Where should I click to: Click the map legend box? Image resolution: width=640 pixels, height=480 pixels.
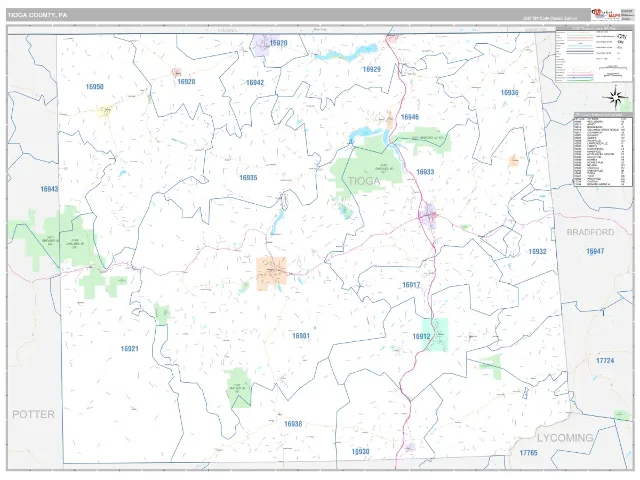[594, 54]
